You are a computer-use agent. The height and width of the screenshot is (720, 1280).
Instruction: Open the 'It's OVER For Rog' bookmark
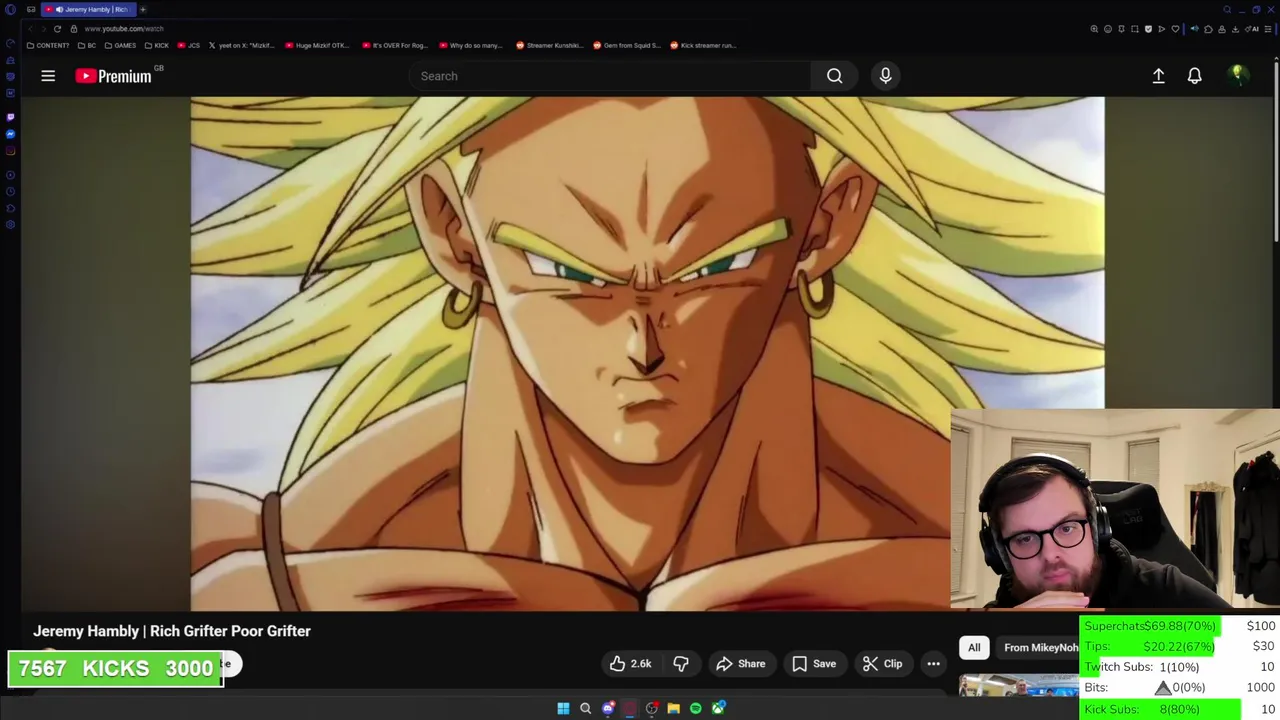click(395, 45)
